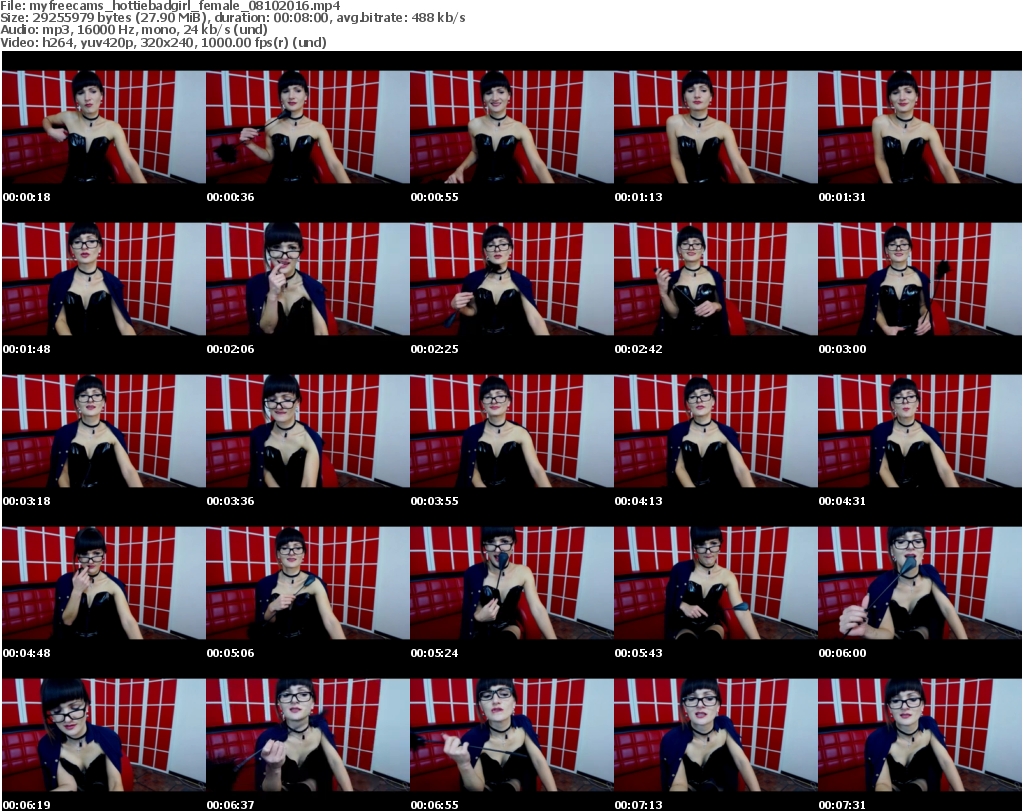Select the thumbnail at 00:05:24
The height and width of the screenshot is (811, 1024).
[x=511, y=583]
